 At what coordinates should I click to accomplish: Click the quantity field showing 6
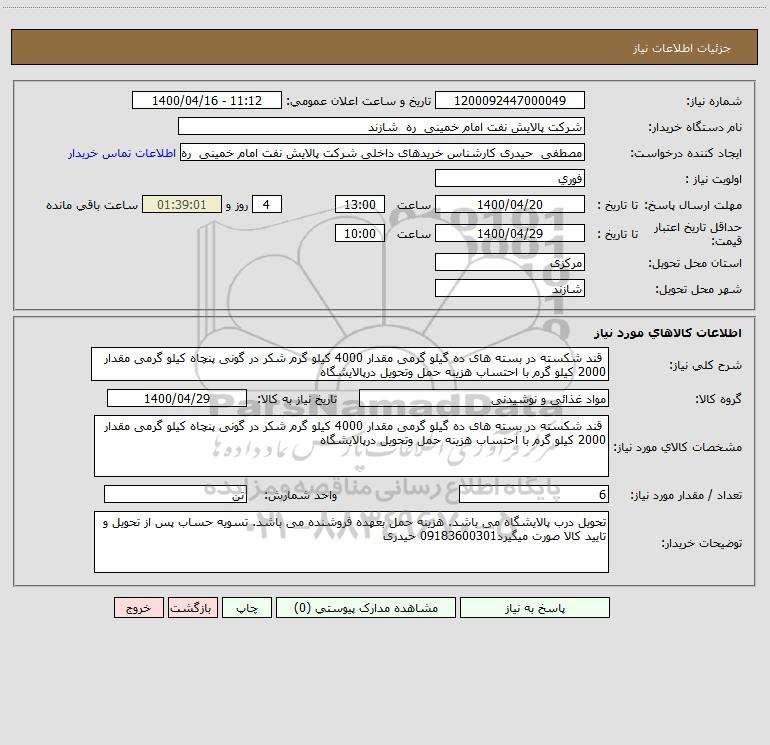(x=534, y=495)
